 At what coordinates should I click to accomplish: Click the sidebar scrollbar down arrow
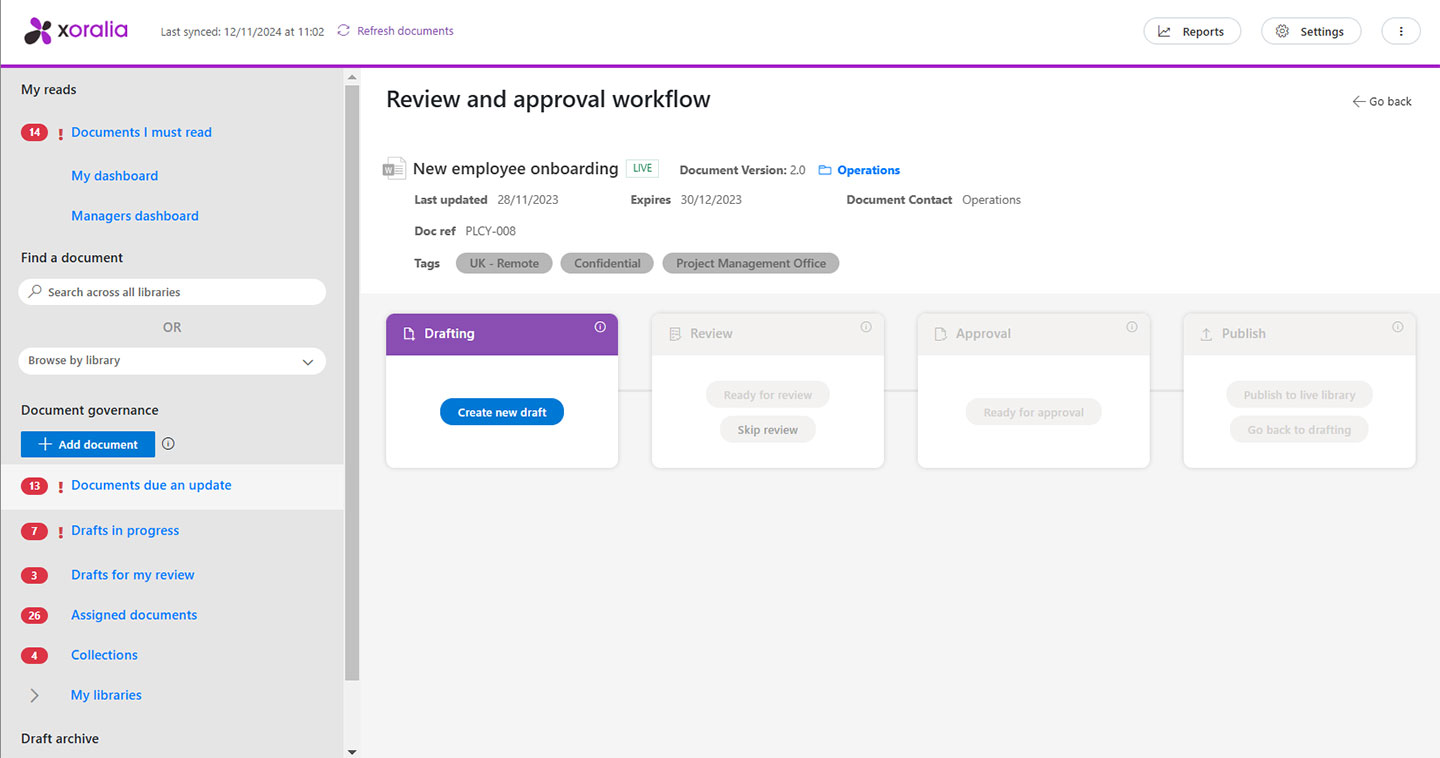tap(351, 751)
